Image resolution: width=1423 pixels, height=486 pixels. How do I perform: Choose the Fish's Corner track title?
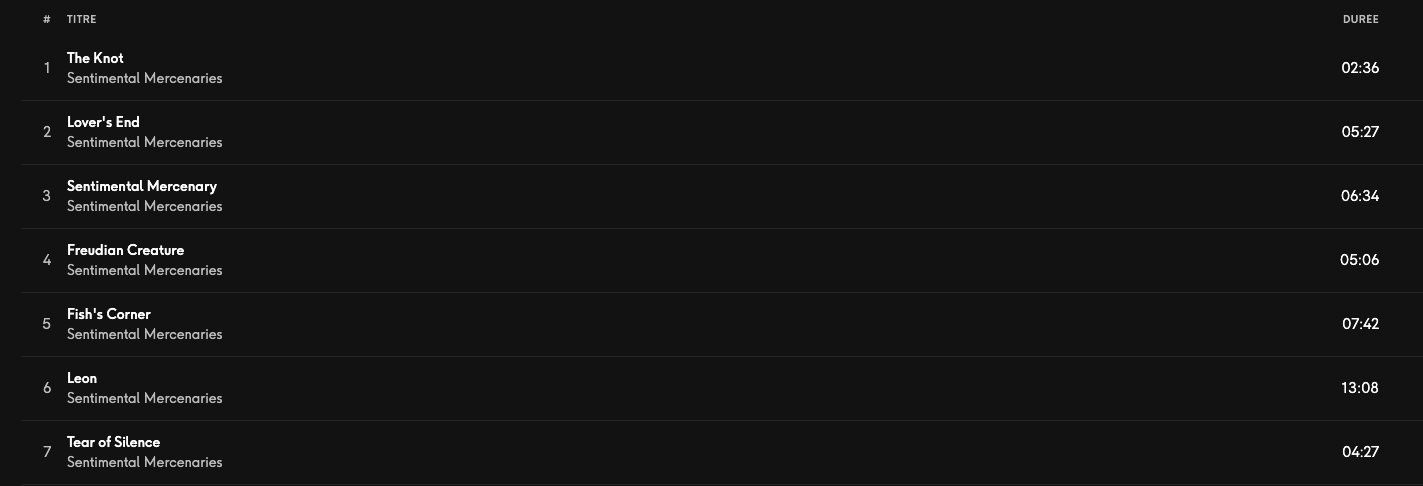pyautogui.click(x=109, y=314)
